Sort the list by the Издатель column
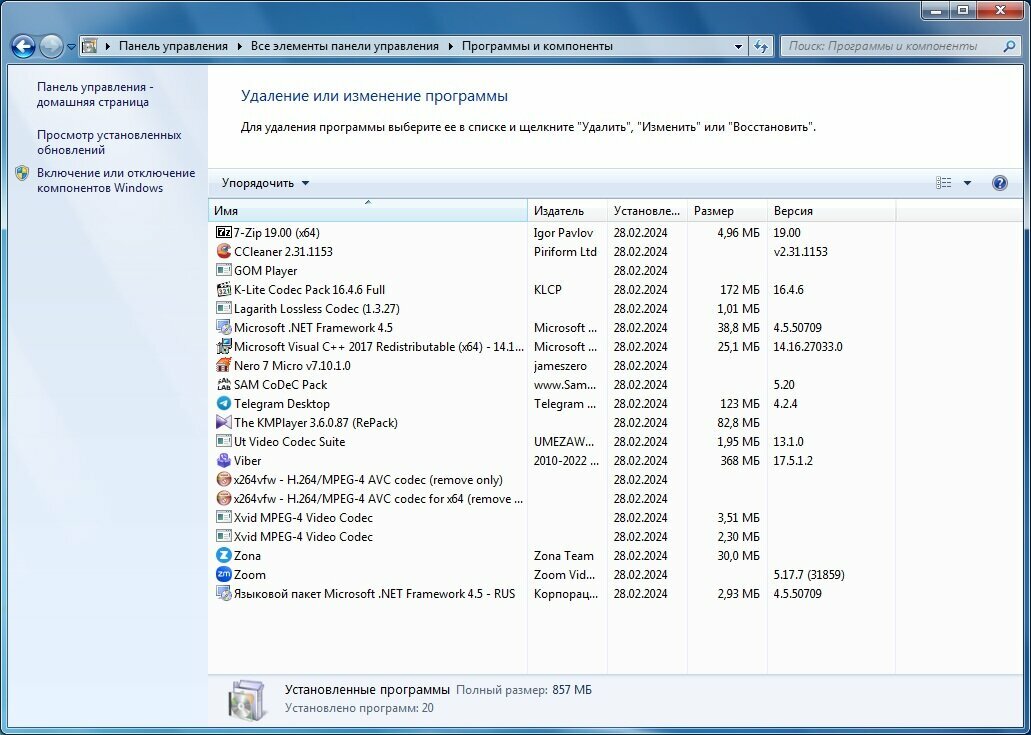 click(567, 210)
